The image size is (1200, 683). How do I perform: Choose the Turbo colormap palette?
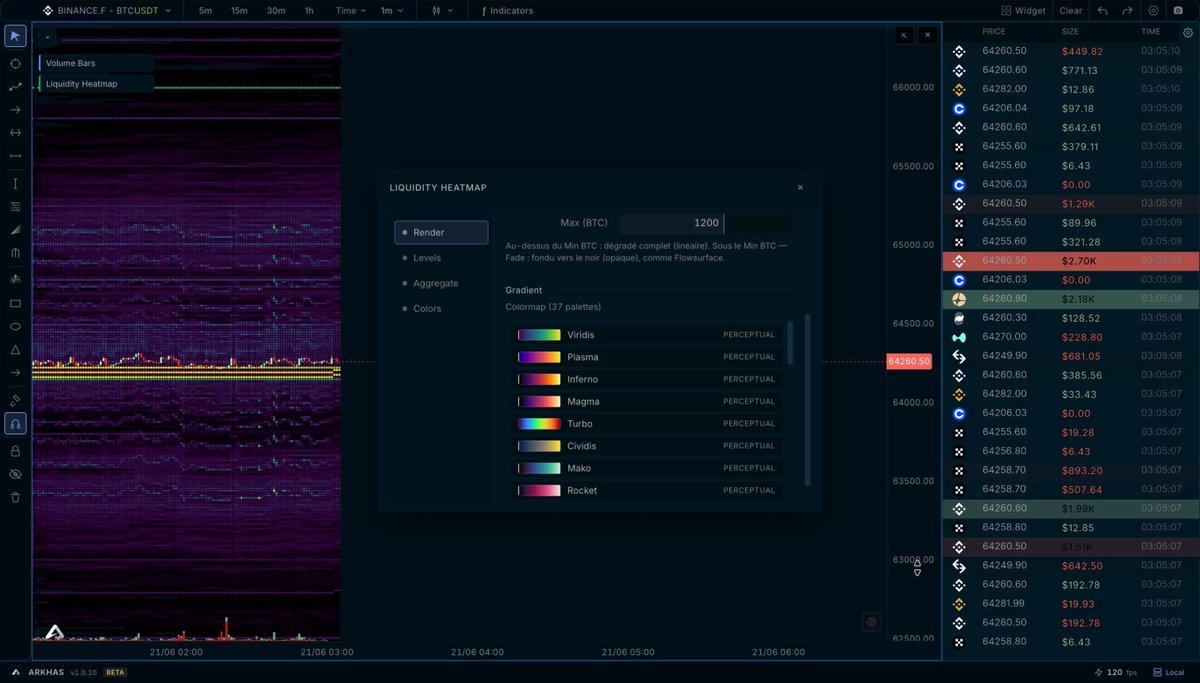(646, 424)
